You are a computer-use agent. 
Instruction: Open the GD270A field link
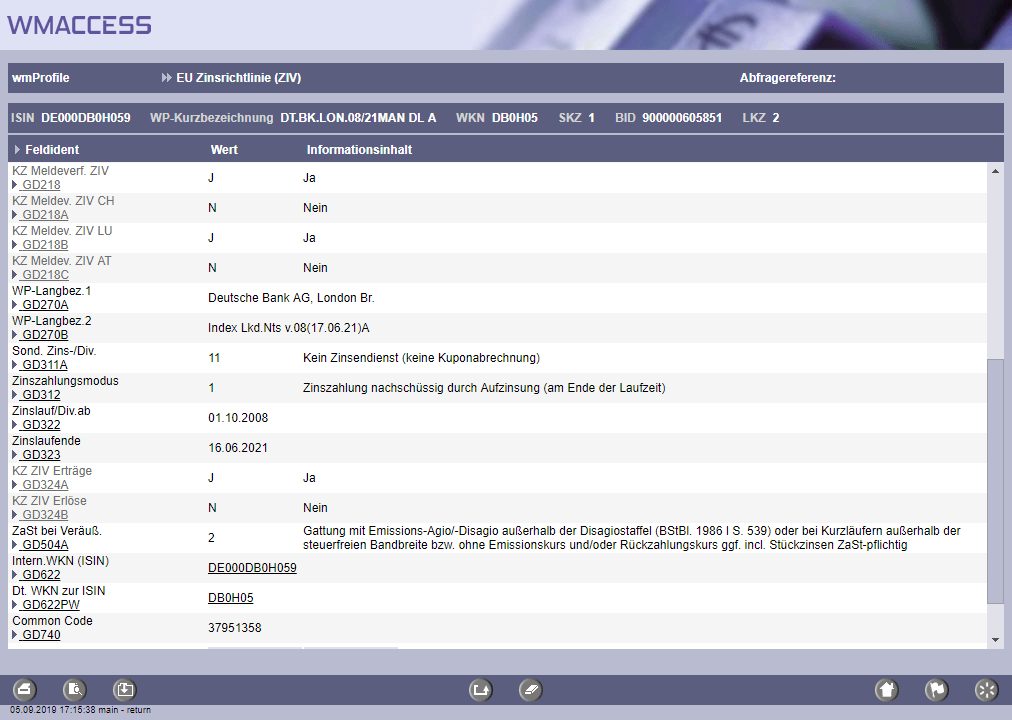point(45,305)
